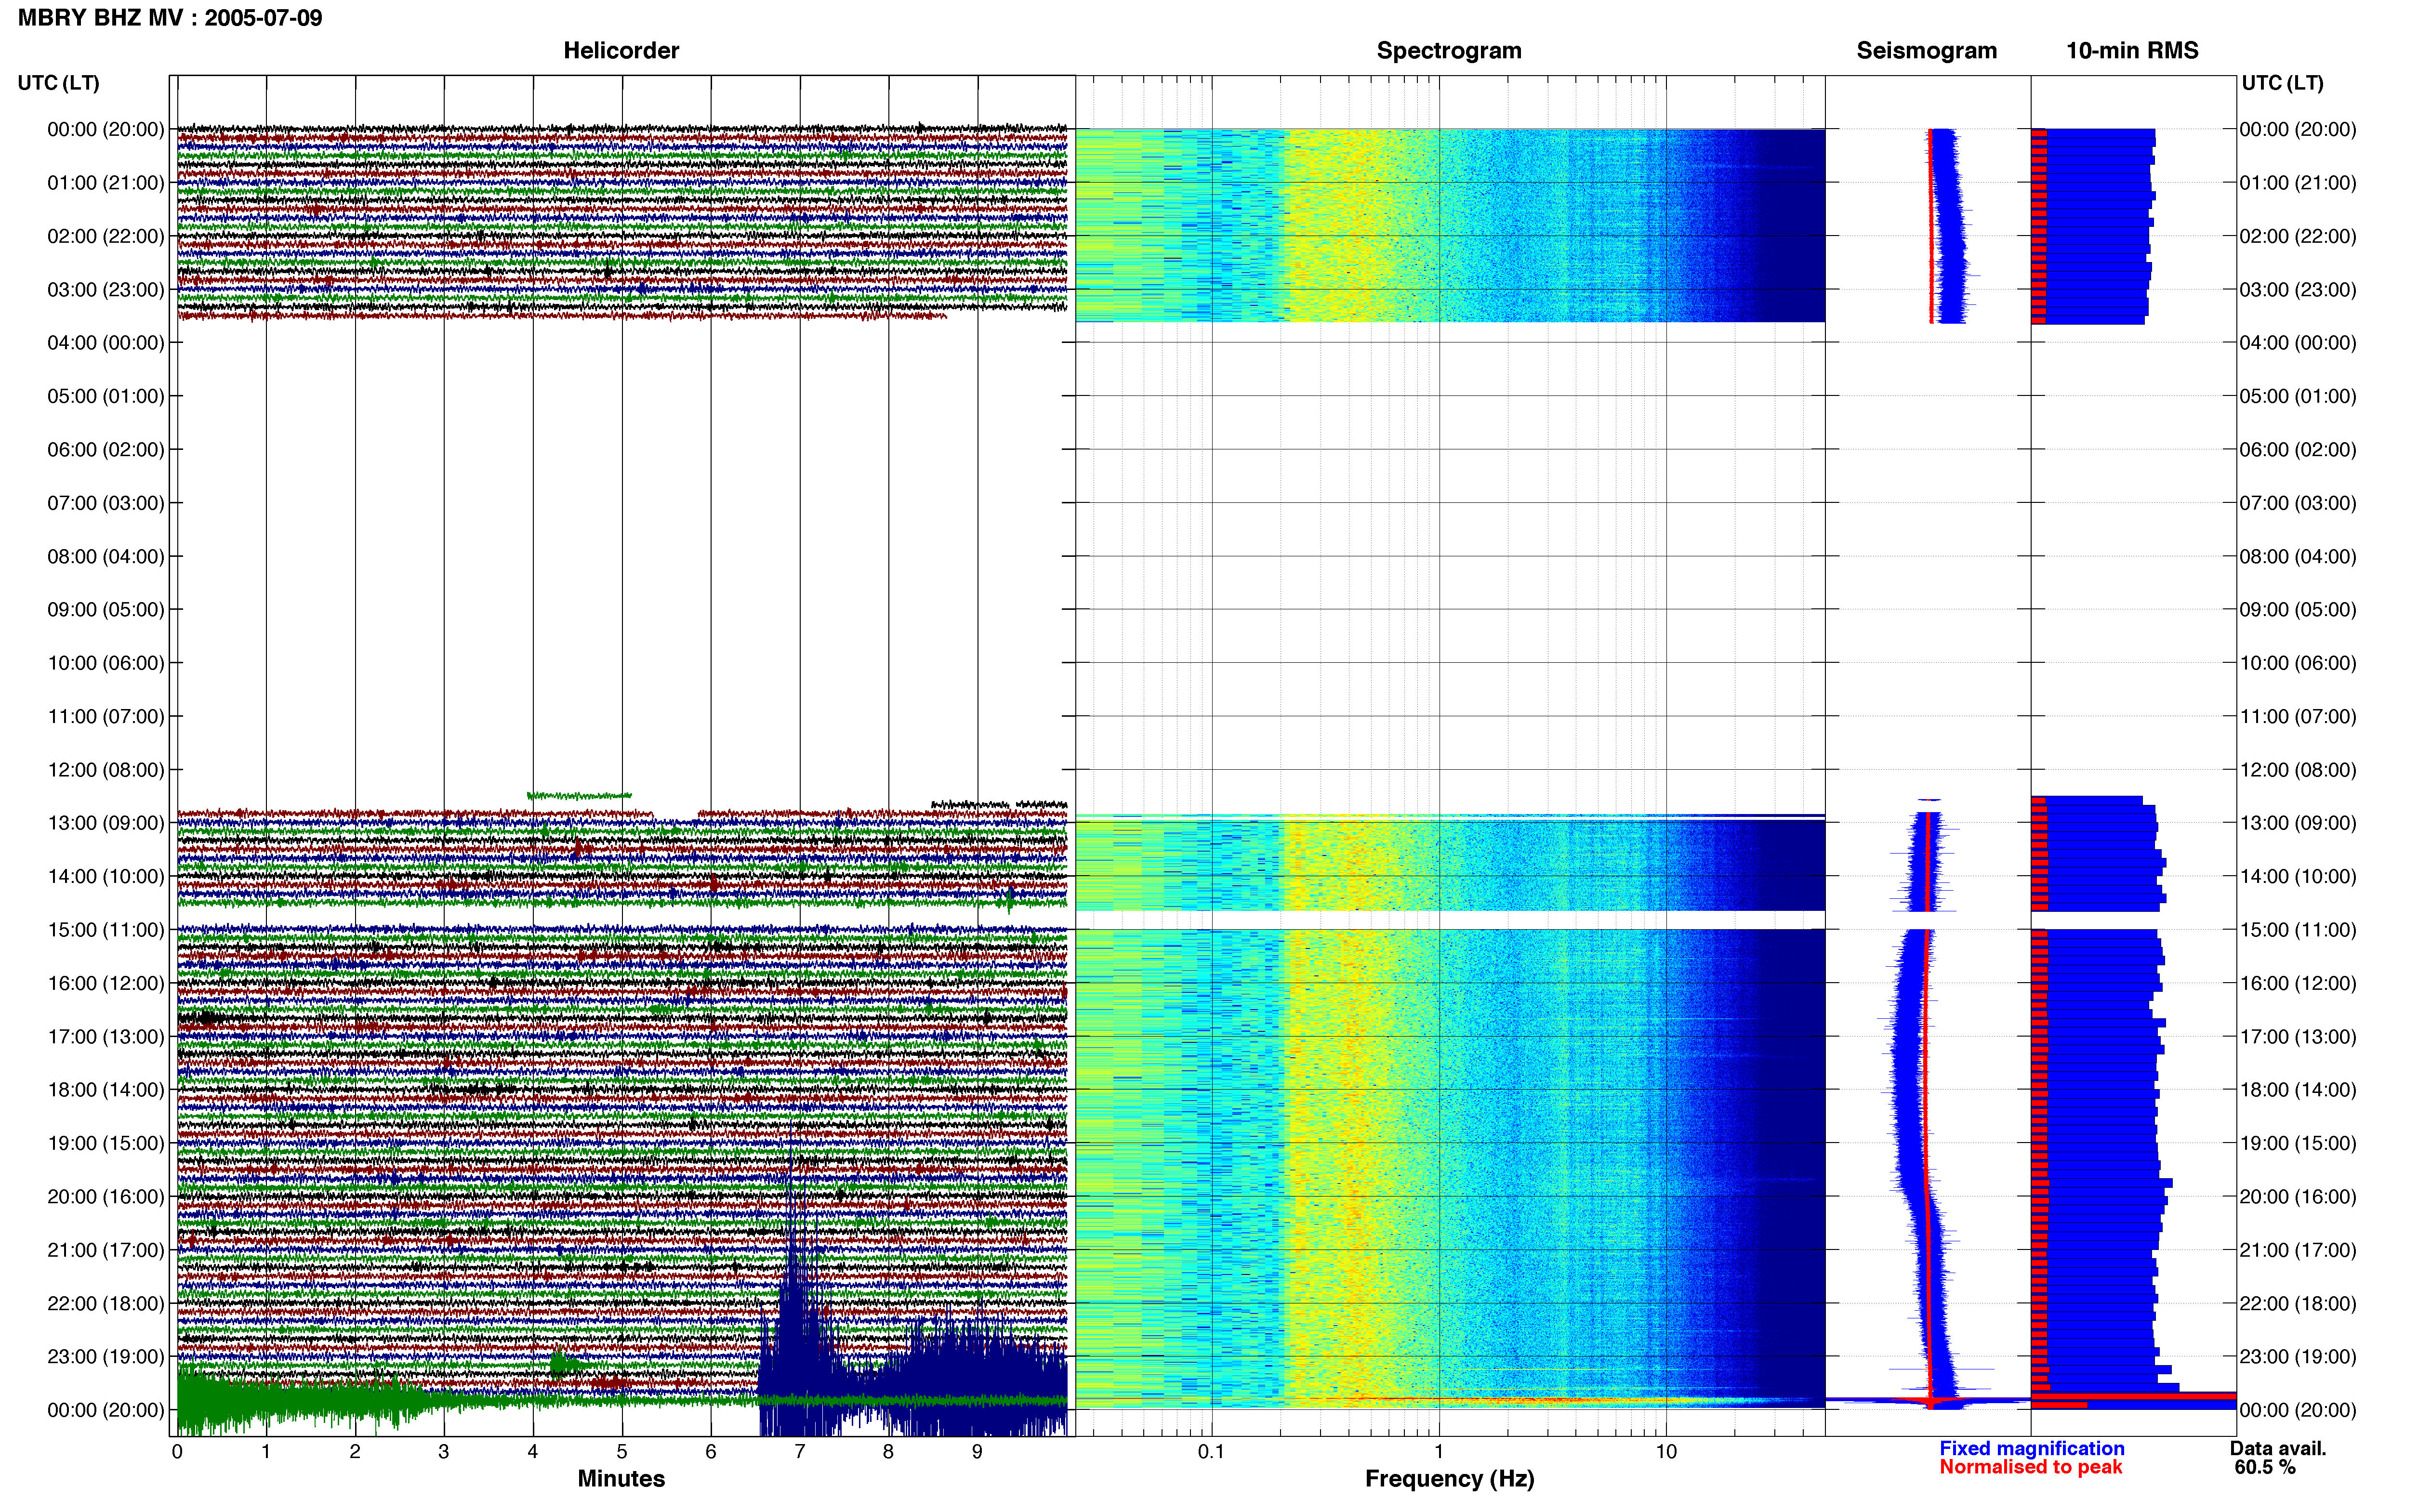2418x1512 pixels.
Task: Click the left time label '23:00 (19:00)'
Action: 106,1357
